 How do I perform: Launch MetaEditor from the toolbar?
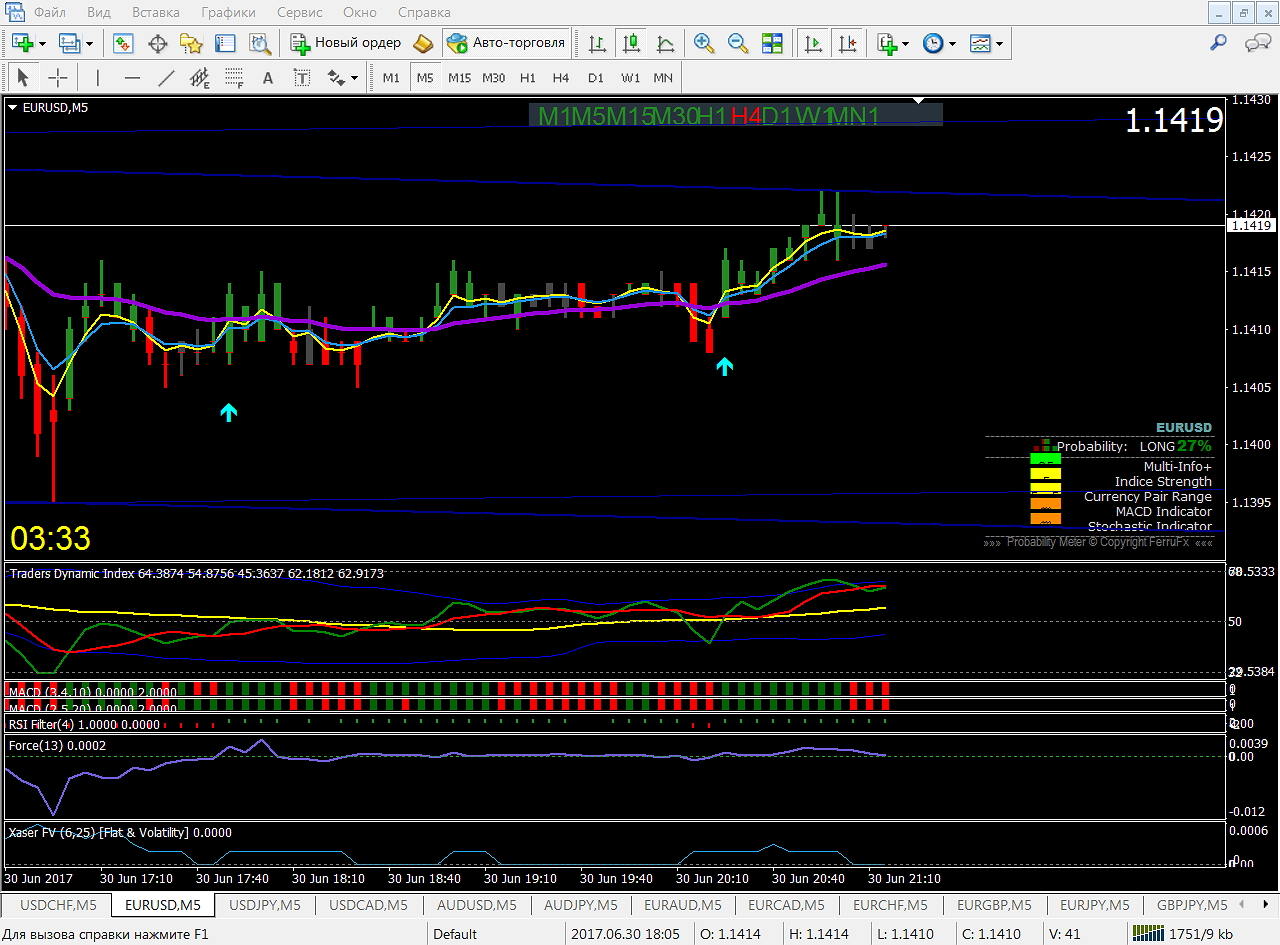pyautogui.click(x=423, y=43)
